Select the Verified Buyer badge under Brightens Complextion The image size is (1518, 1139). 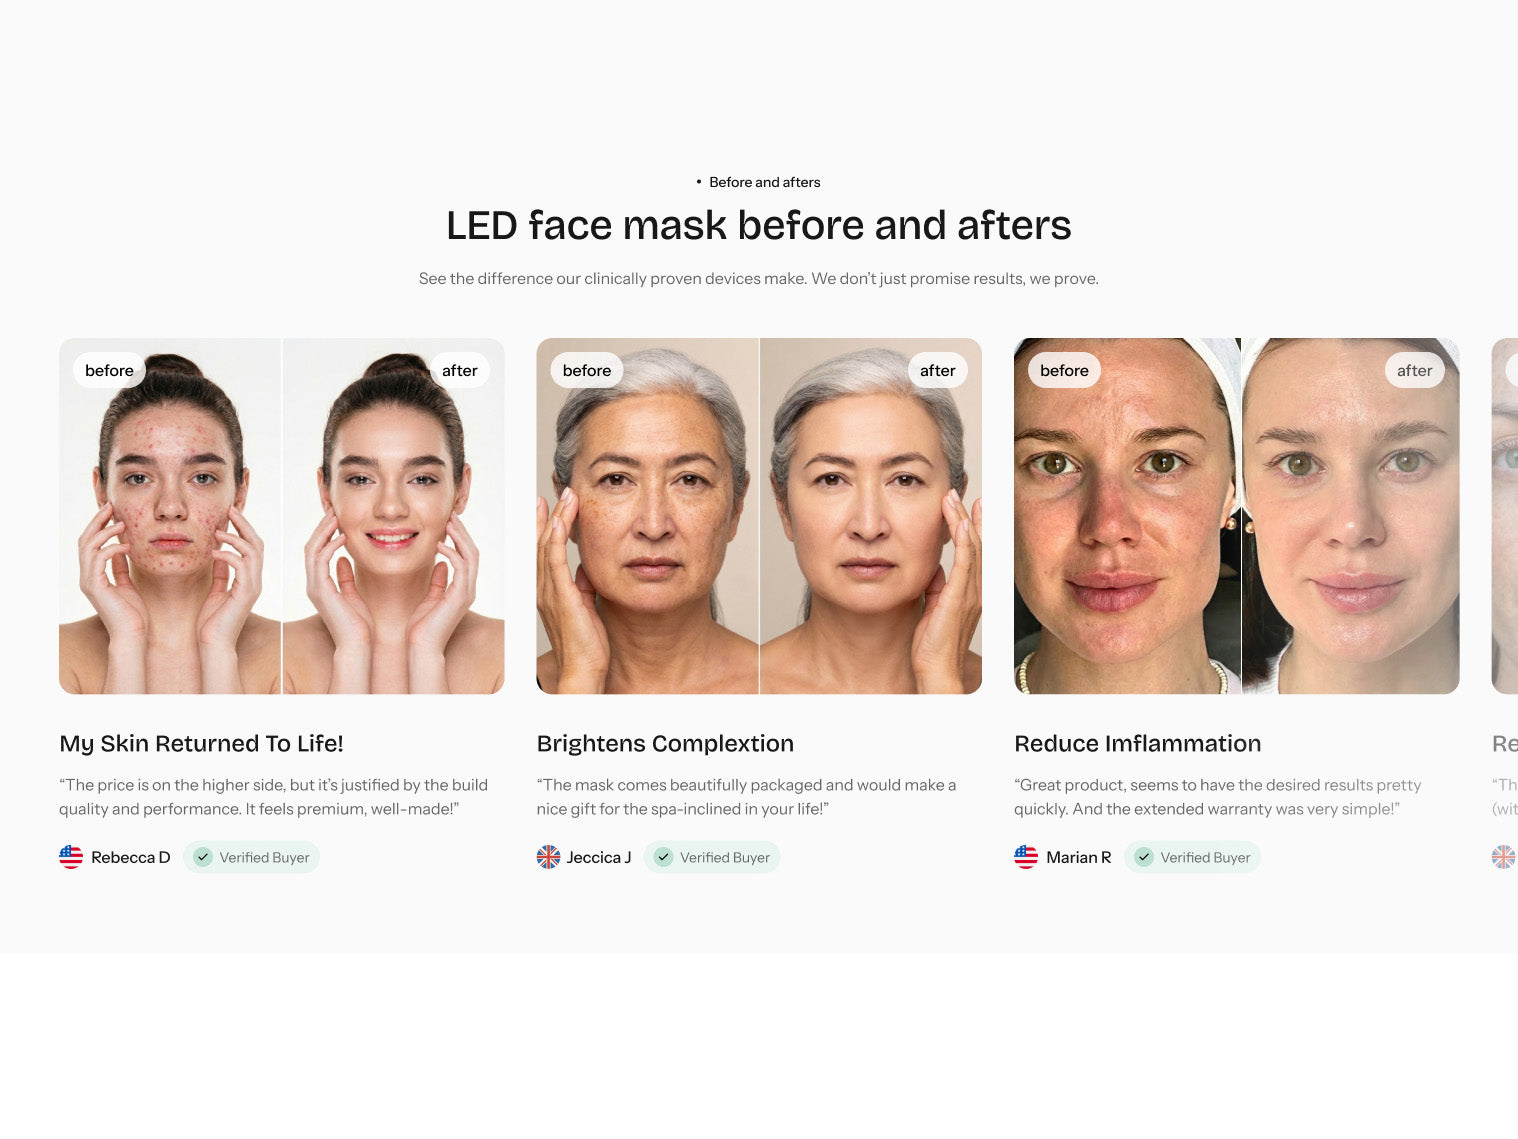712,857
